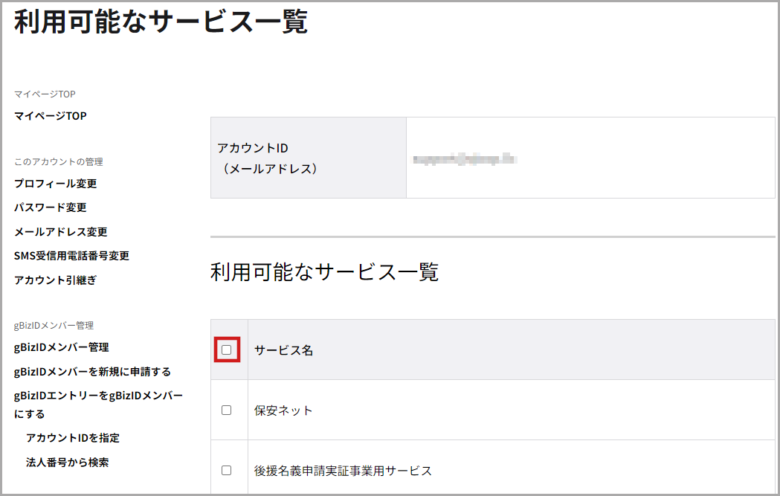Screen dimensions: 780x496
Task: Tick the checkbox for 後援名義申請実証事業用サービス
Action: (226, 470)
